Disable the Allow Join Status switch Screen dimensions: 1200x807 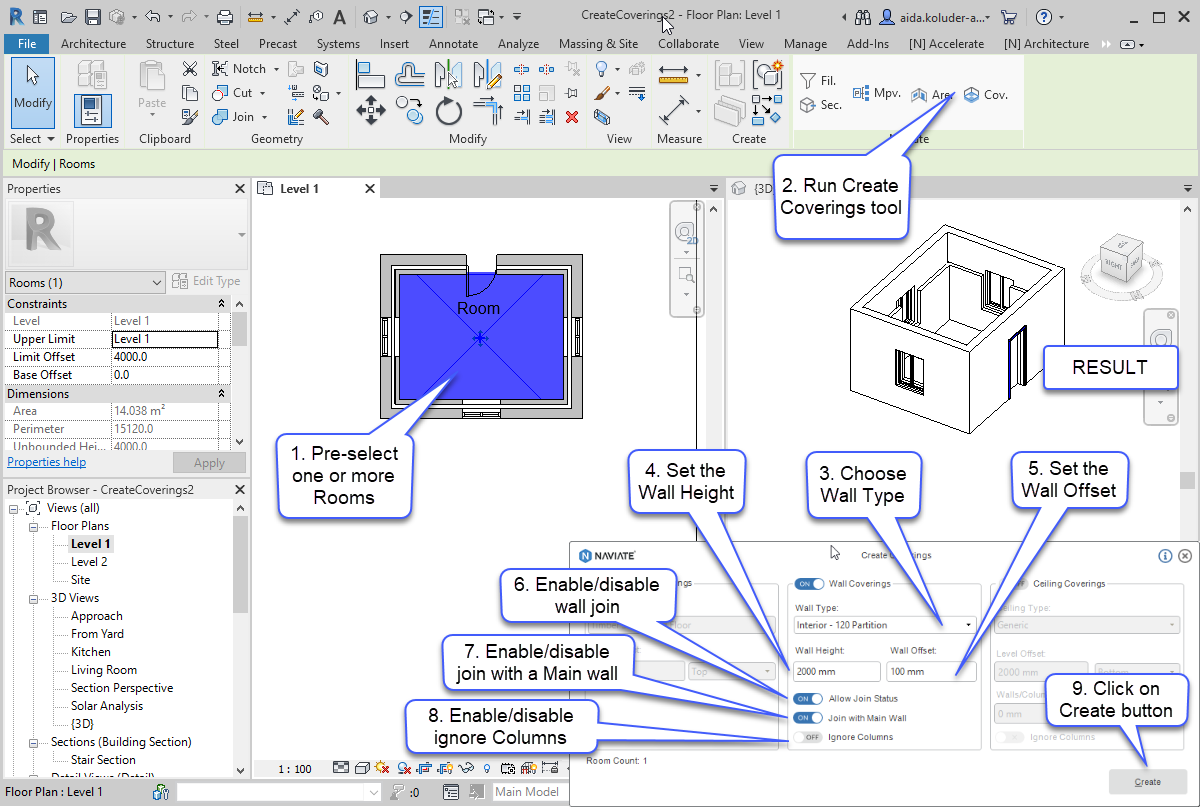click(x=808, y=699)
